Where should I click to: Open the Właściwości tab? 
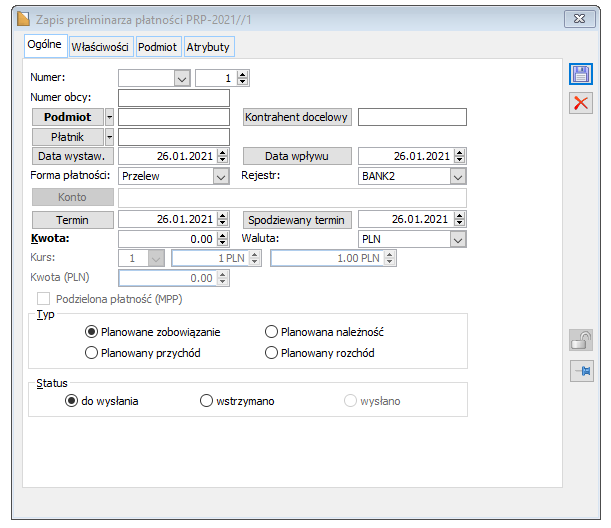(x=101, y=47)
